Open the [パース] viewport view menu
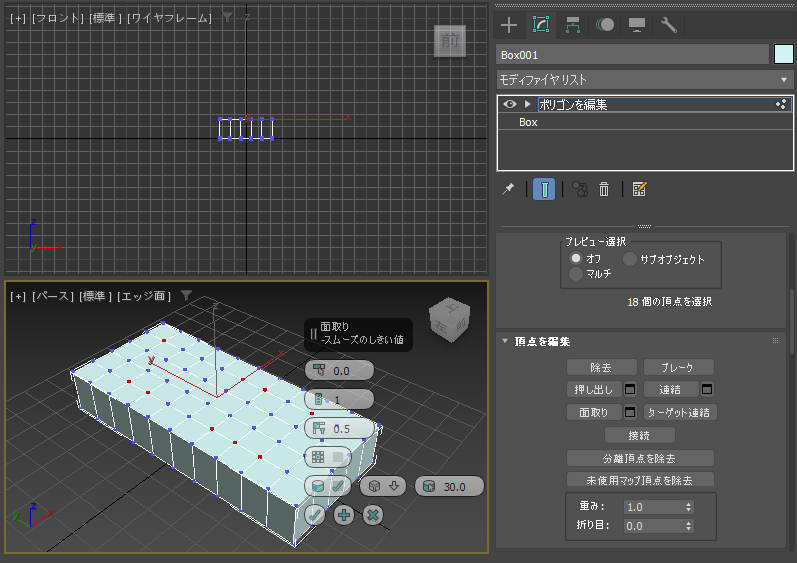 pyautogui.click(x=53, y=296)
